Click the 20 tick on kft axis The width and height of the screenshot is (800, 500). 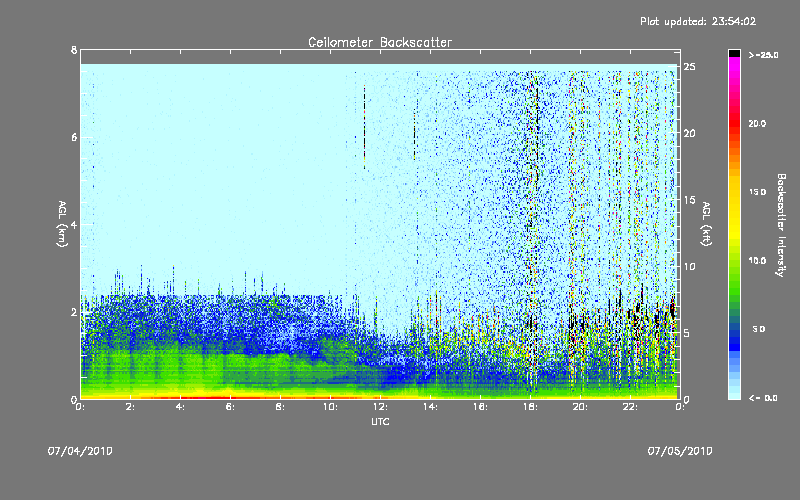[690, 133]
